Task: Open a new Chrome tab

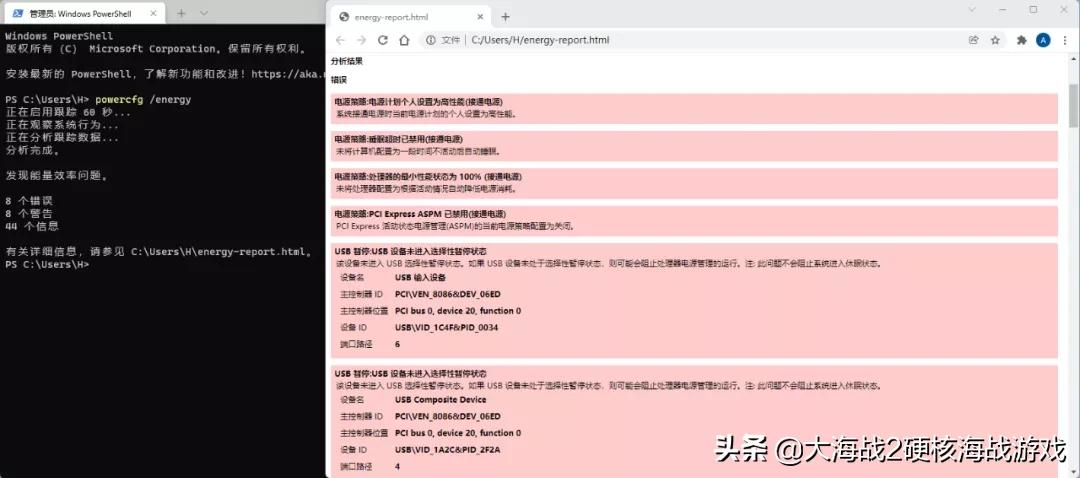Action: coord(505,17)
